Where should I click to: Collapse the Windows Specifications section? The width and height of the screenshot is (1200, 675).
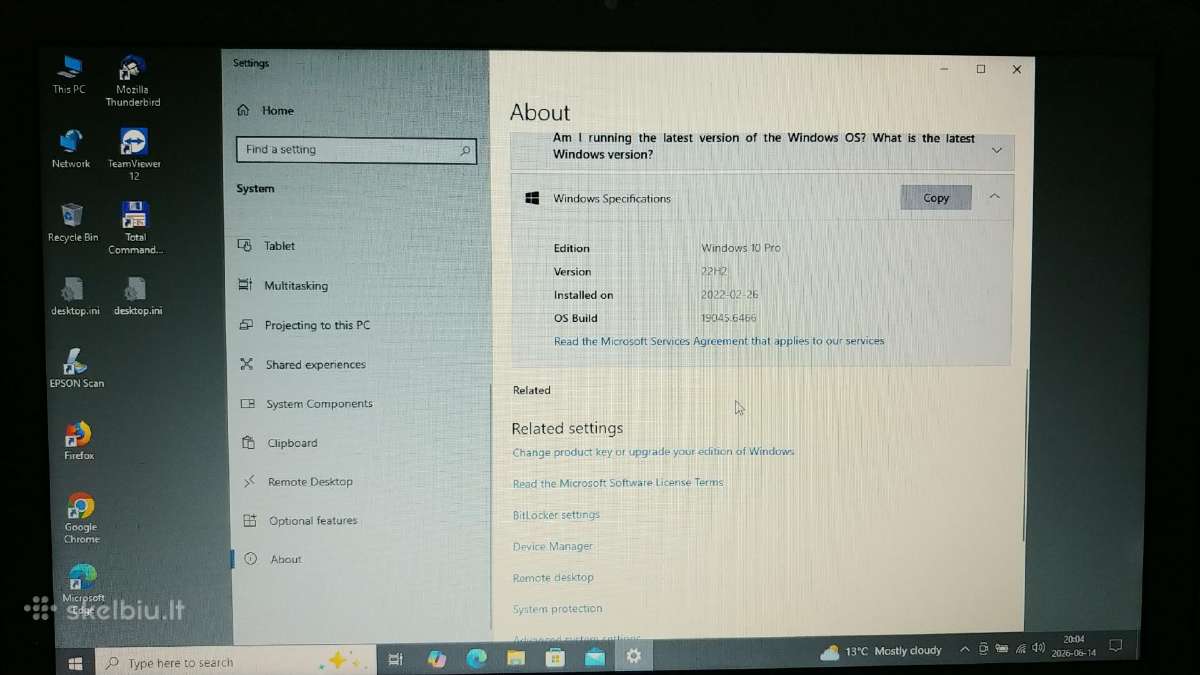[x=994, y=197]
